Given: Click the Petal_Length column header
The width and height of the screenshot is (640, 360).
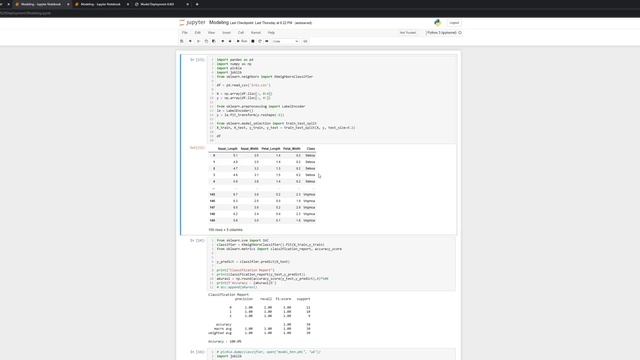Looking at the screenshot, I should pos(271,149).
